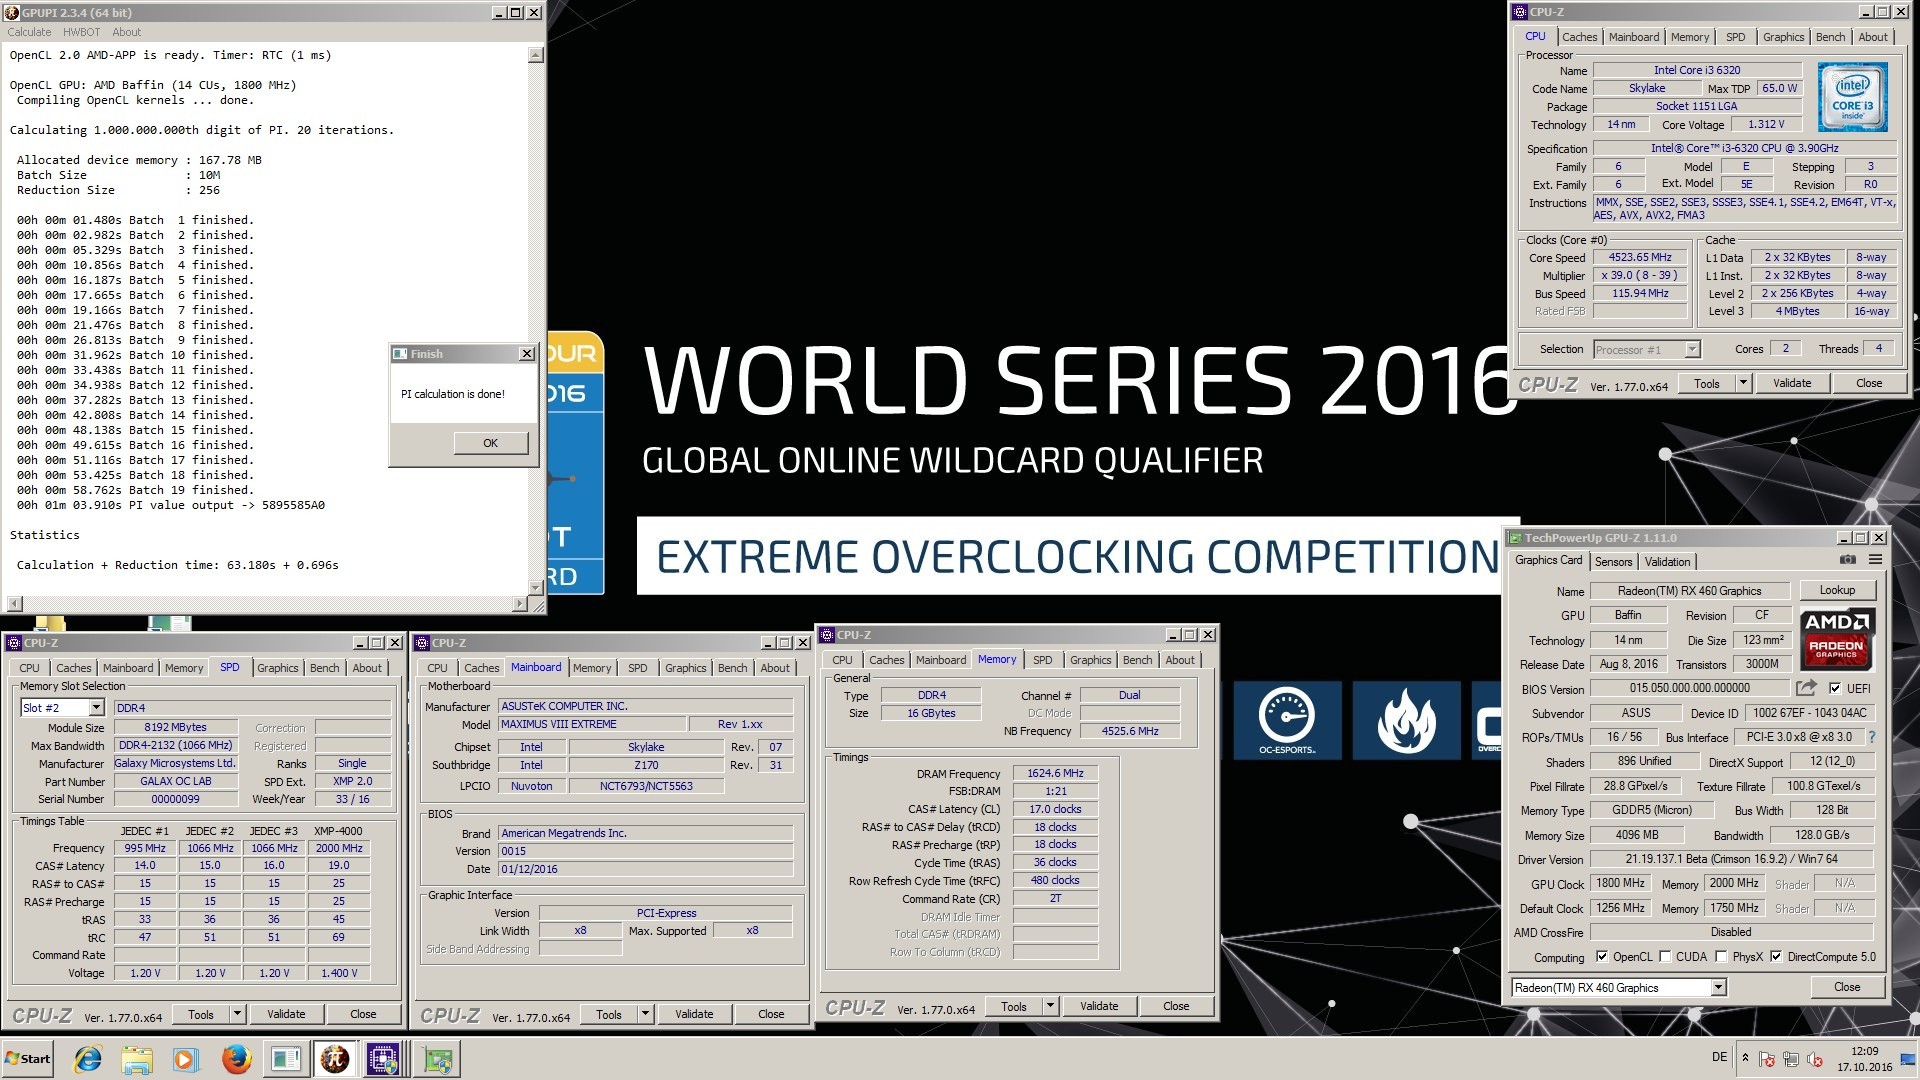Screen dimensions: 1920x1080
Task: Click the Lookup button in GPU-Z
Action: [x=1837, y=590]
